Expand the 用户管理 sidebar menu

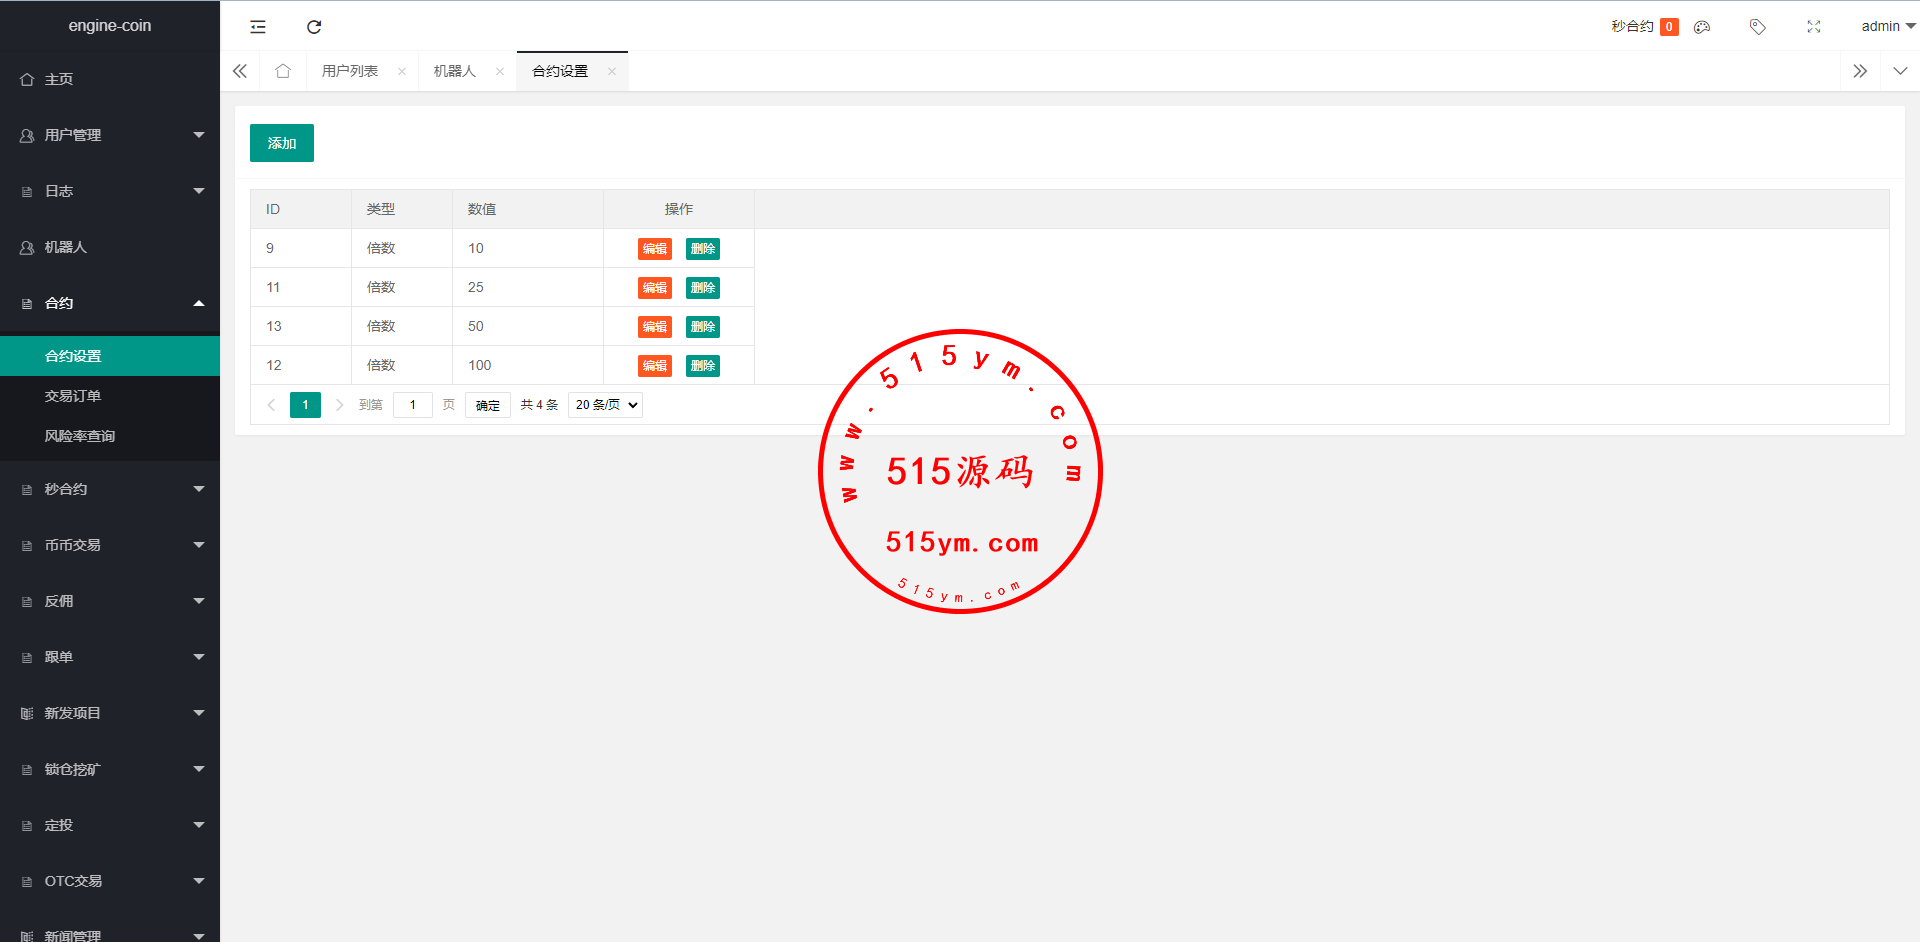point(110,135)
